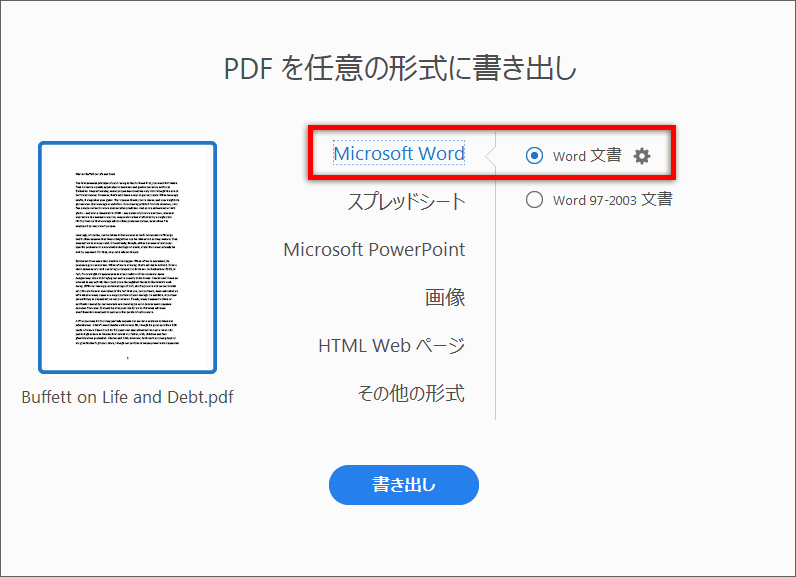796x577 pixels.
Task: Choose Microsoft PowerPoint export format
Action: (x=374, y=249)
